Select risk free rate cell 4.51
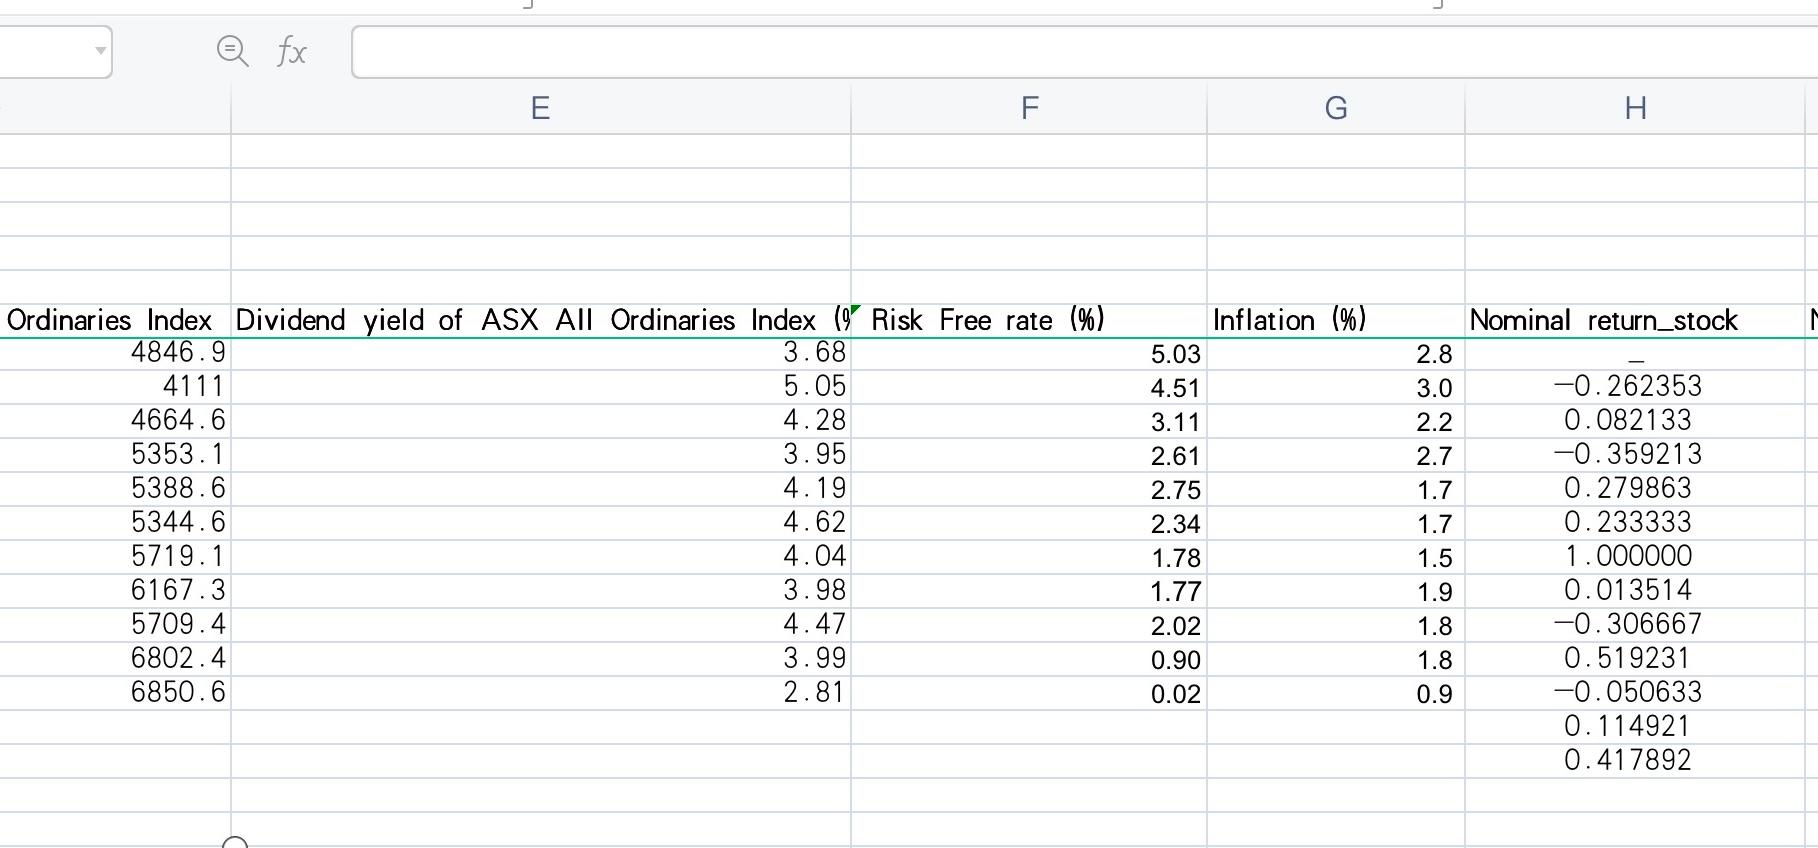Image resolution: width=1818 pixels, height=848 pixels. pos(1029,387)
